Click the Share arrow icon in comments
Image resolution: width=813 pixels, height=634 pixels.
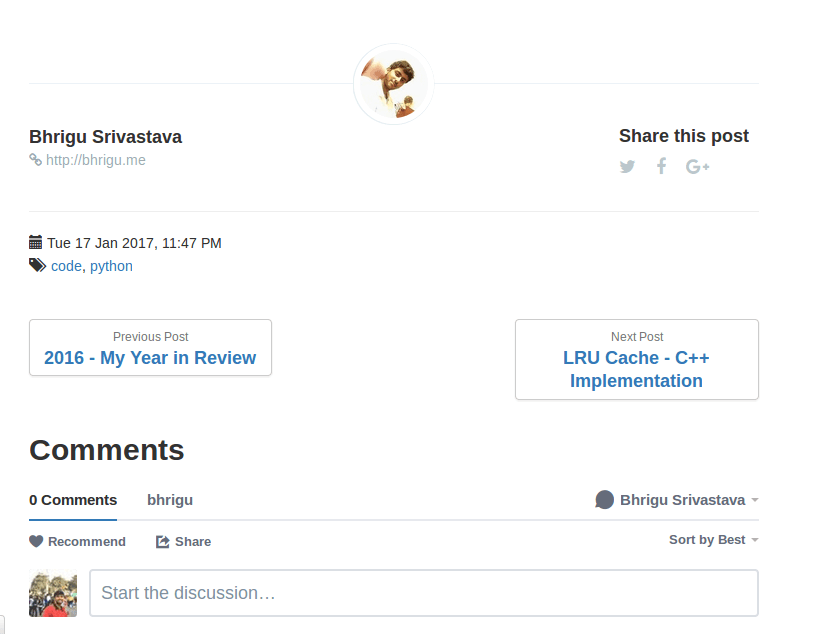163,541
